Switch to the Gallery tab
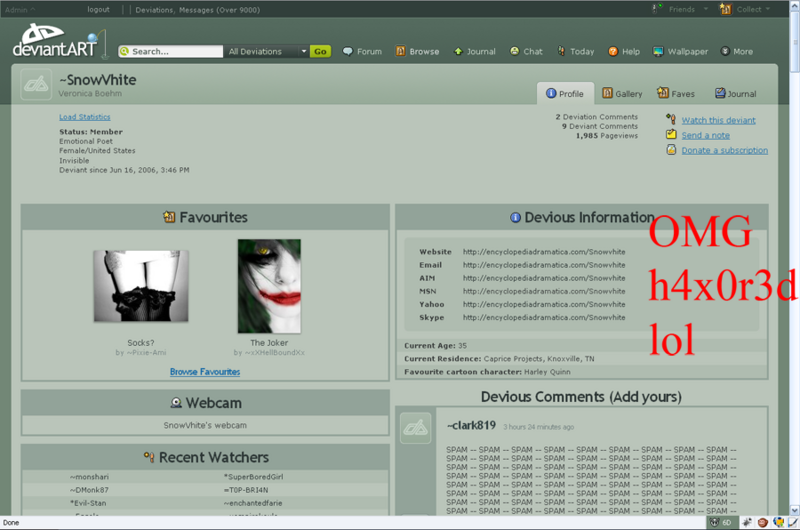This screenshot has height=530, width=800. click(621, 94)
